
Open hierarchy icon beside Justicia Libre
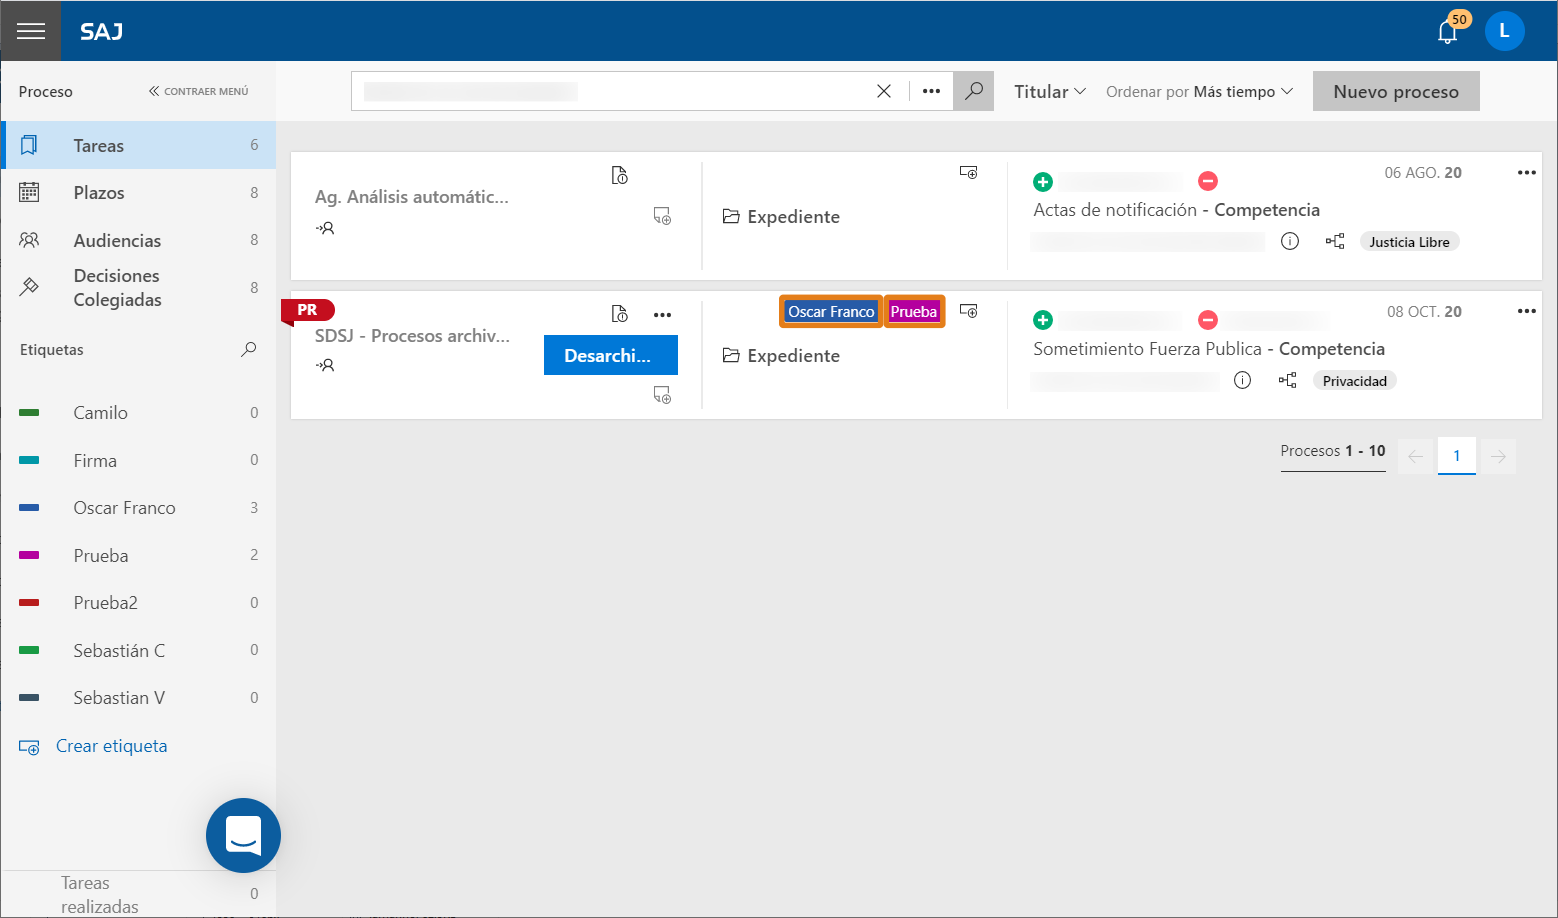point(1335,241)
